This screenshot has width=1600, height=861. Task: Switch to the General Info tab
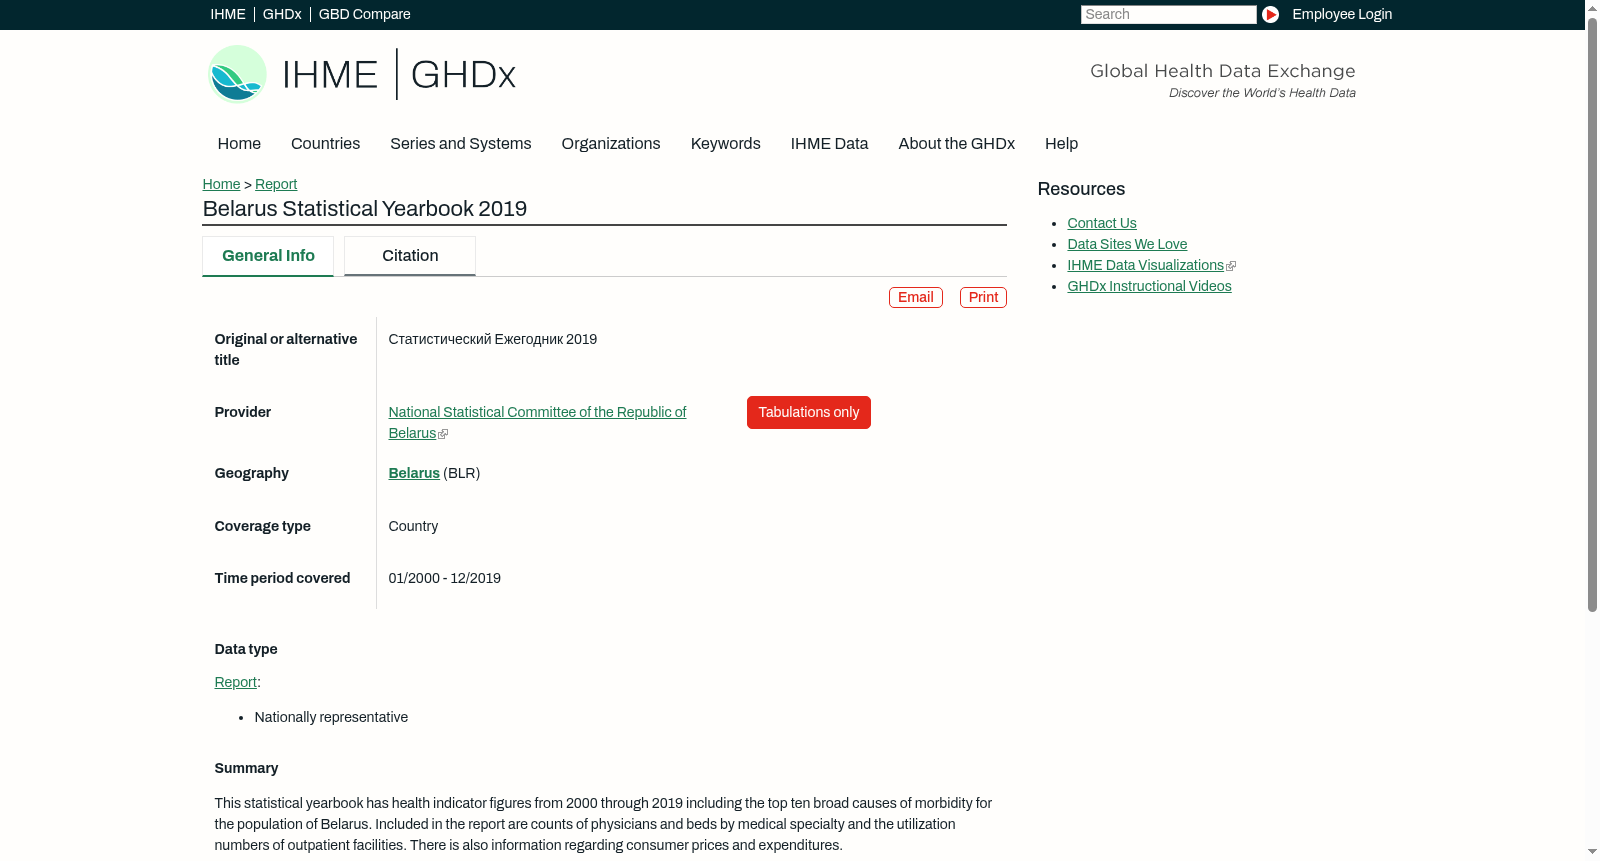268,256
